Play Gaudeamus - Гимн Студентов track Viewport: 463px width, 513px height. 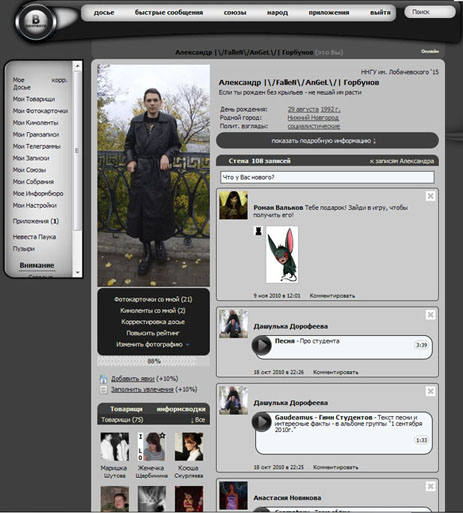coord(262,422)
